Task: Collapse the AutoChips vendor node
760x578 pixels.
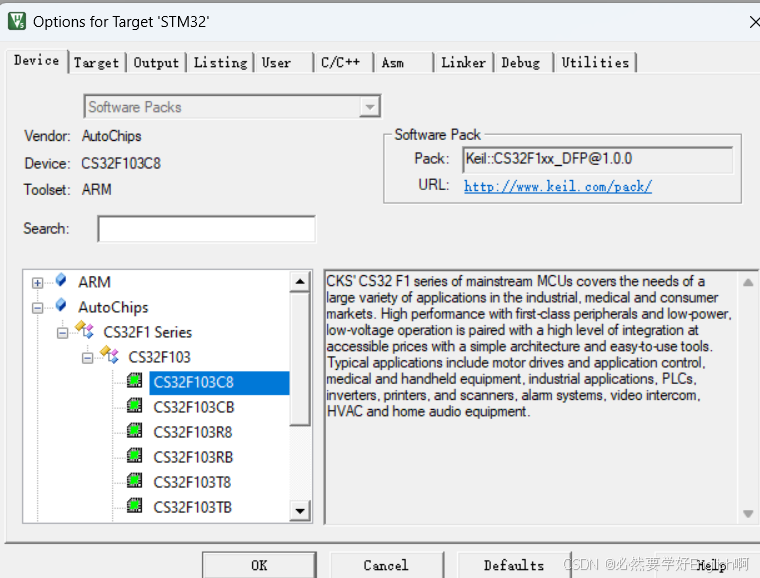Action: (37, 308)
